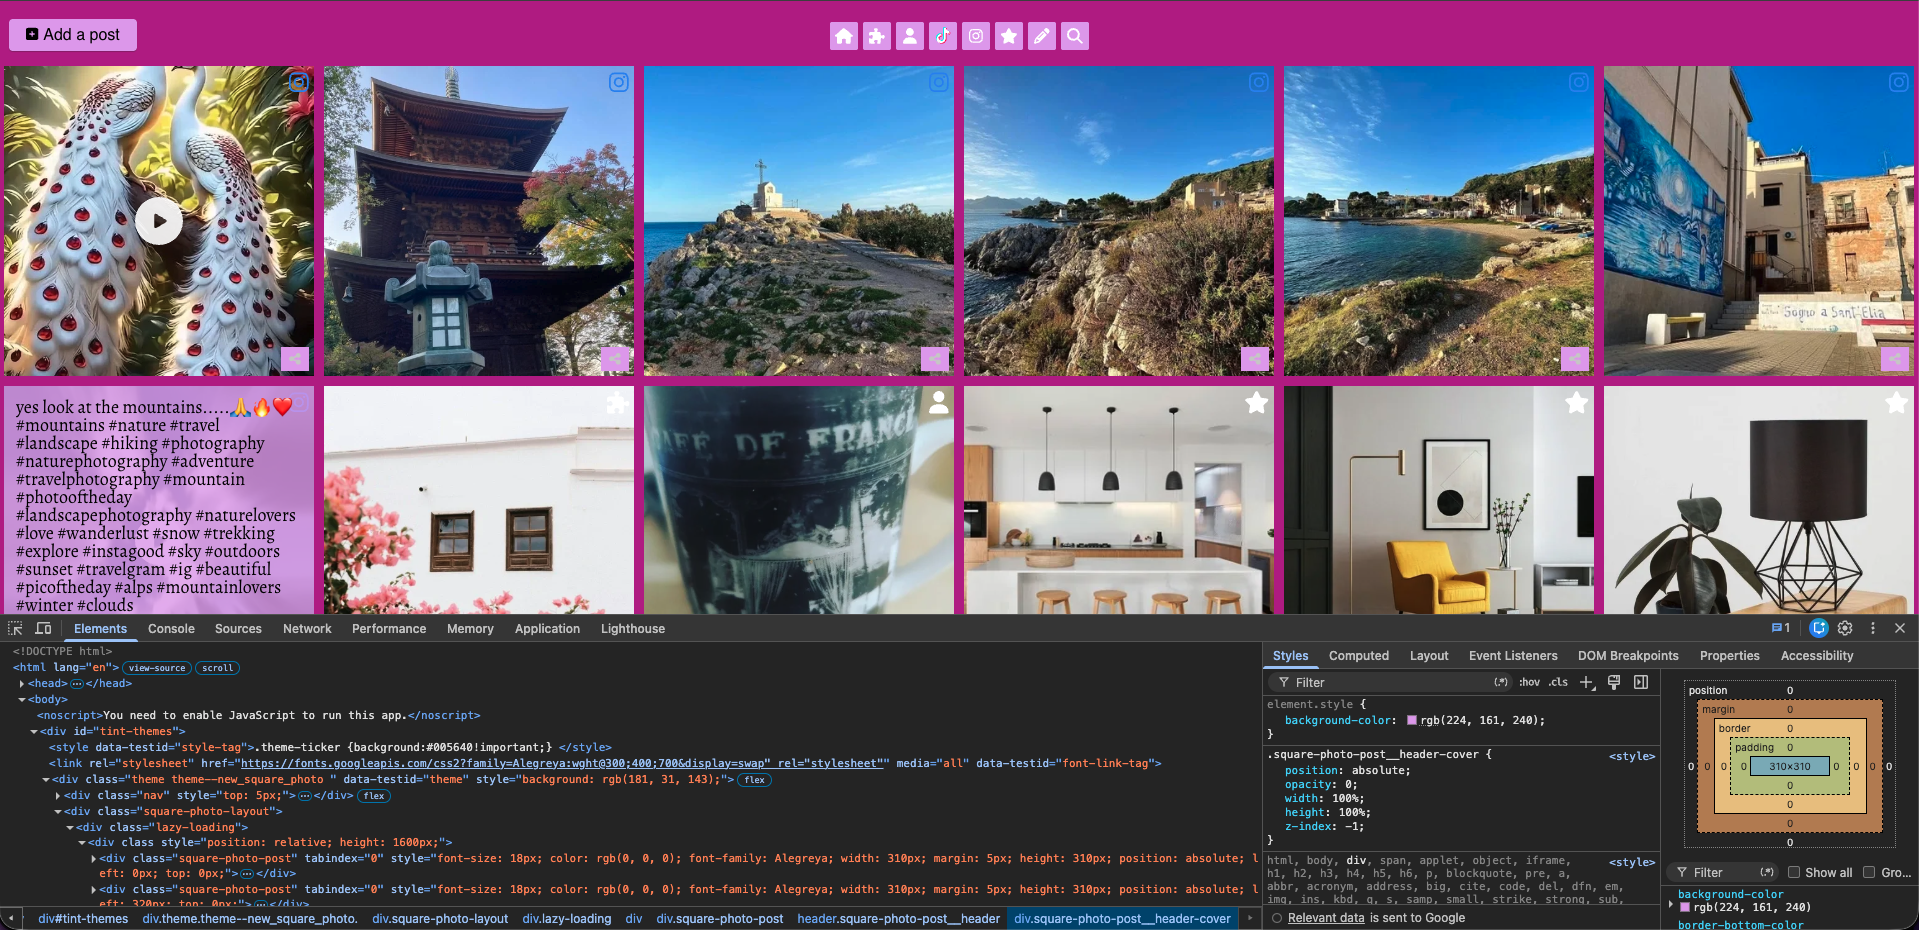Share the mural street photo post

click(x=1895, y=359)
